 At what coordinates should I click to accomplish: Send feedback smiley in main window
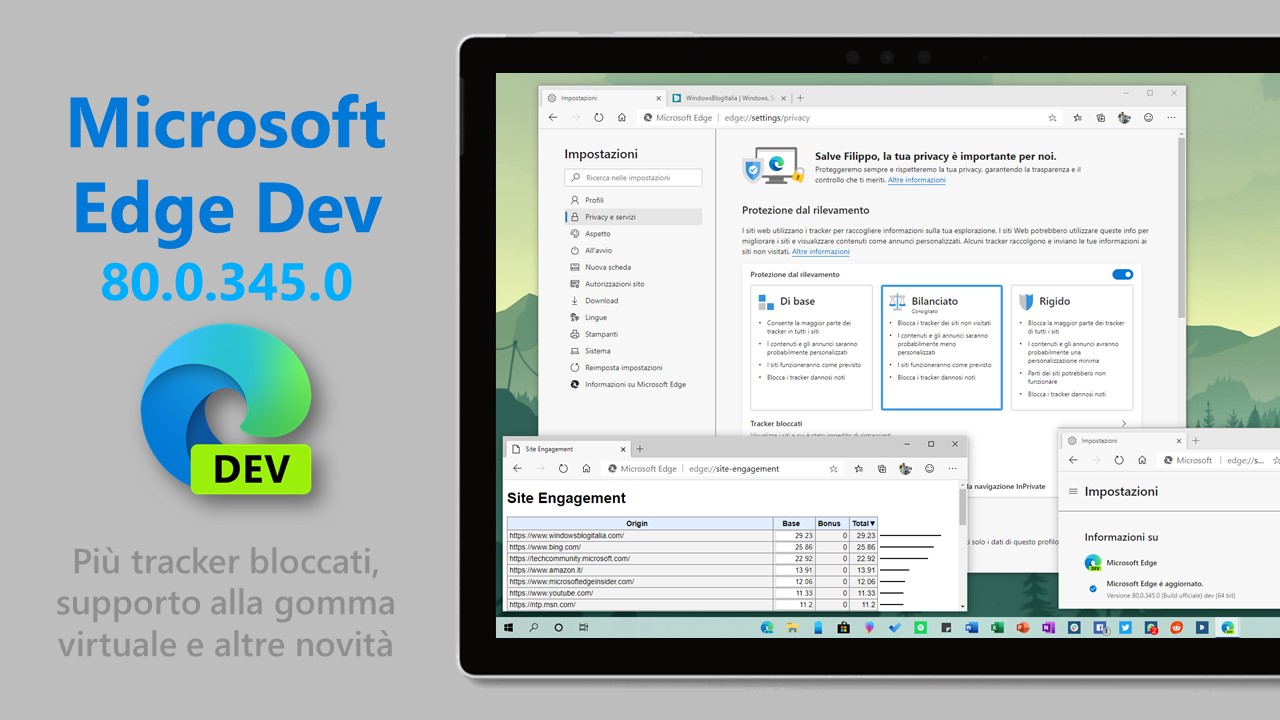[x=1148, y=117]
